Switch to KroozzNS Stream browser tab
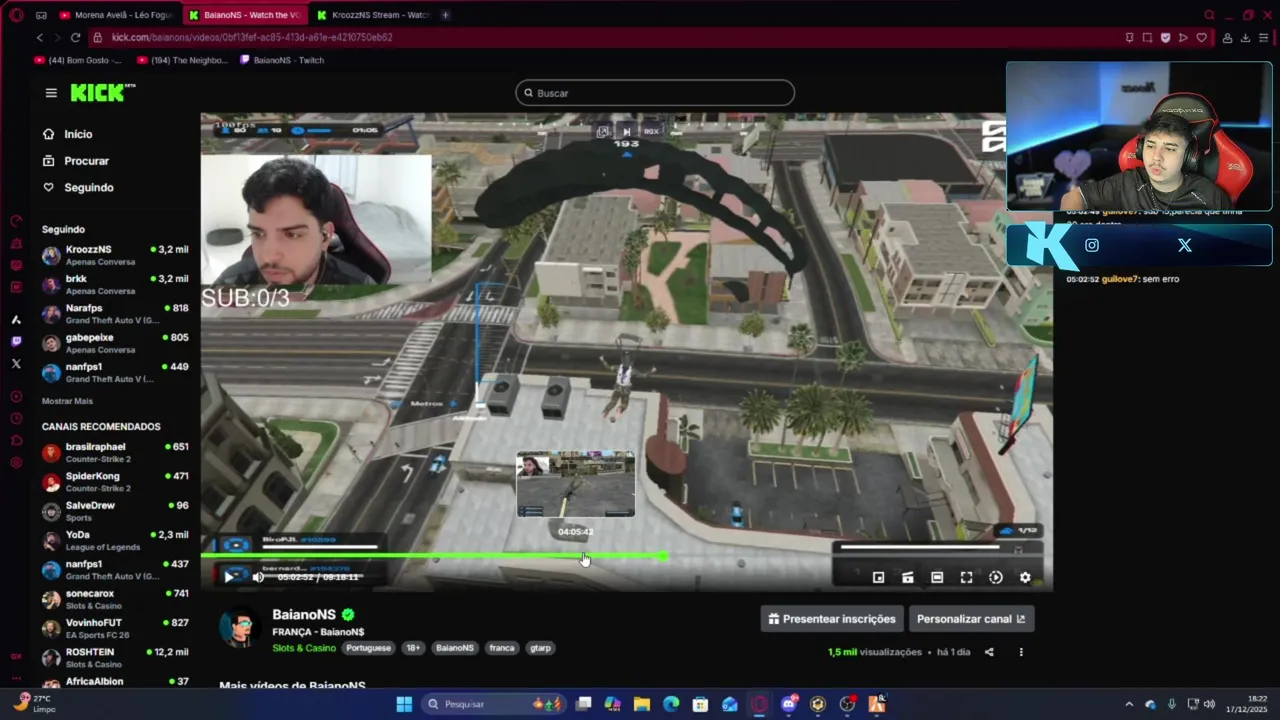This screenshot has height=720, width=1280. click(373, 15)
